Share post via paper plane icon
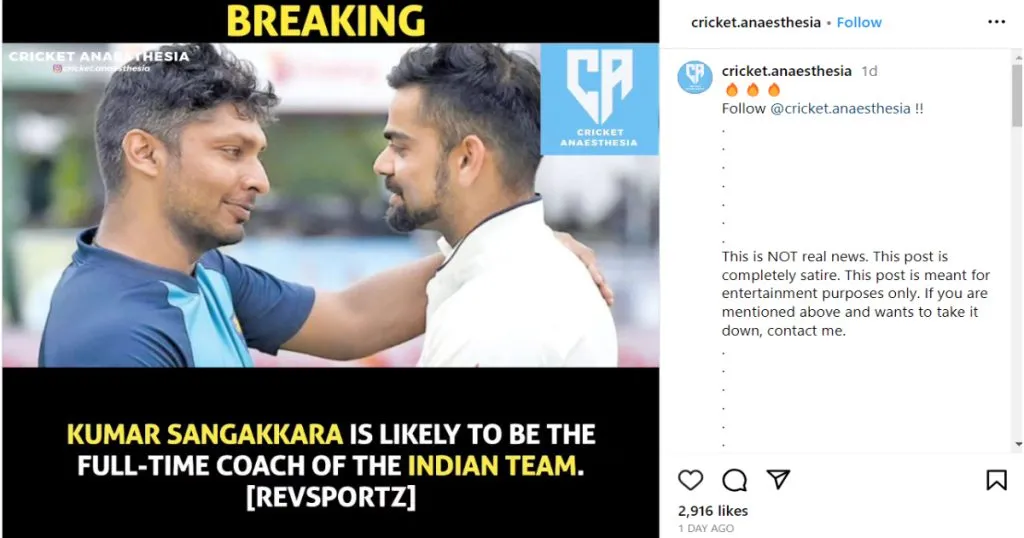Image resolution: width=1024 pixels, height=538 pixels. [x=778, y=479]
